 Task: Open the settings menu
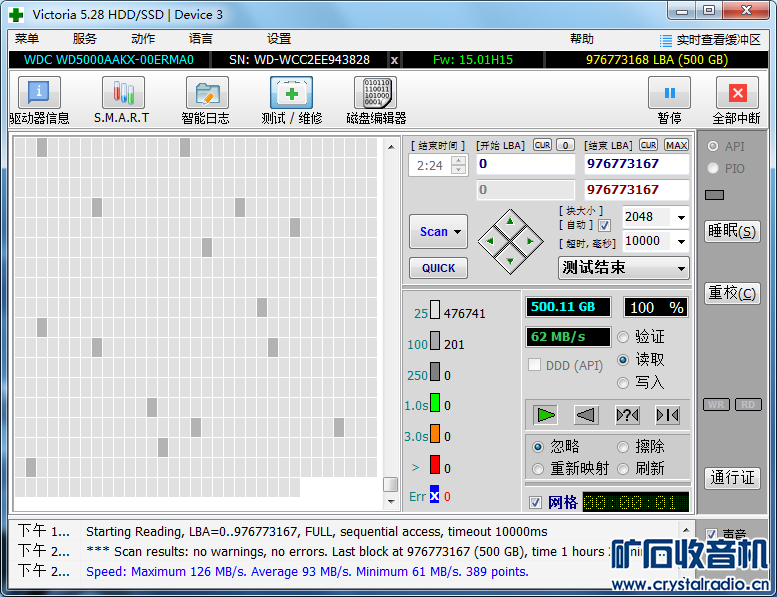coord(279,39)
